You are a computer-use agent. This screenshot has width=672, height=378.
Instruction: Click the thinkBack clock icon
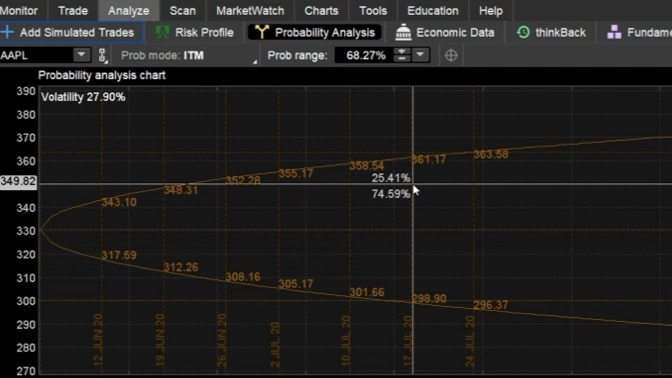coord(523,33)
